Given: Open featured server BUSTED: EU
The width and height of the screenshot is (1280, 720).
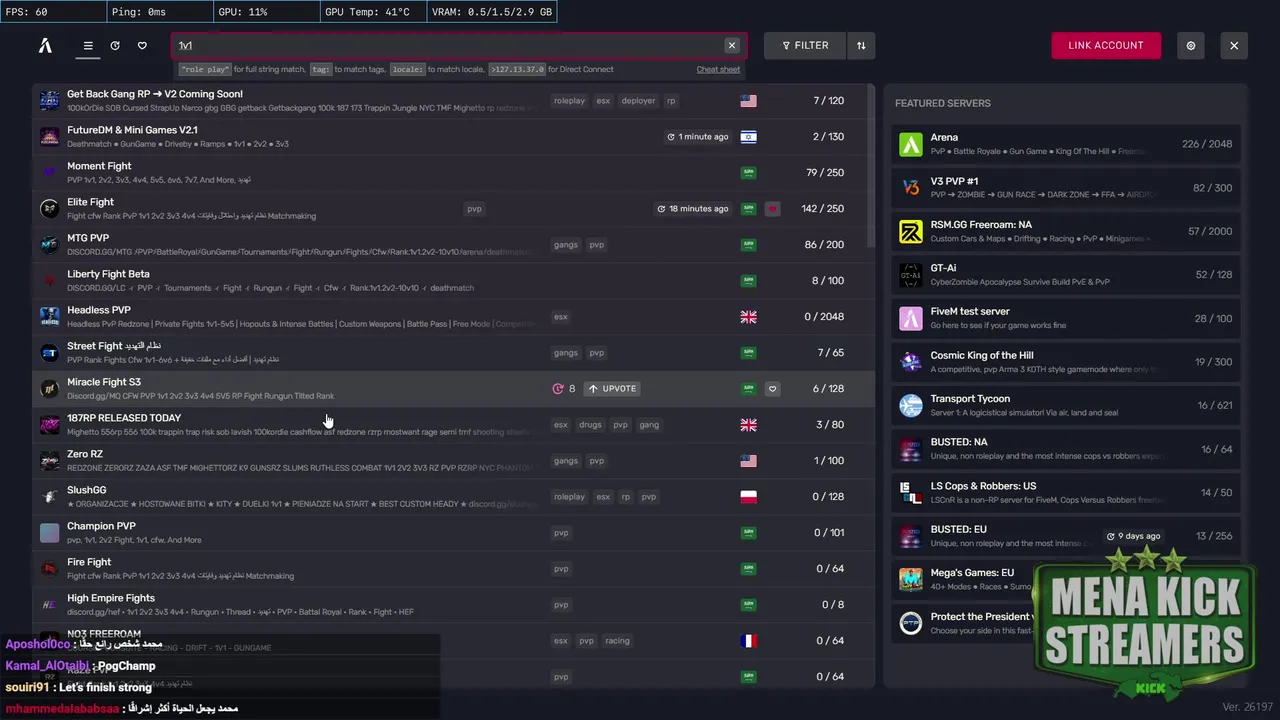Looking at the screenshot, I should click(1066, 536).
